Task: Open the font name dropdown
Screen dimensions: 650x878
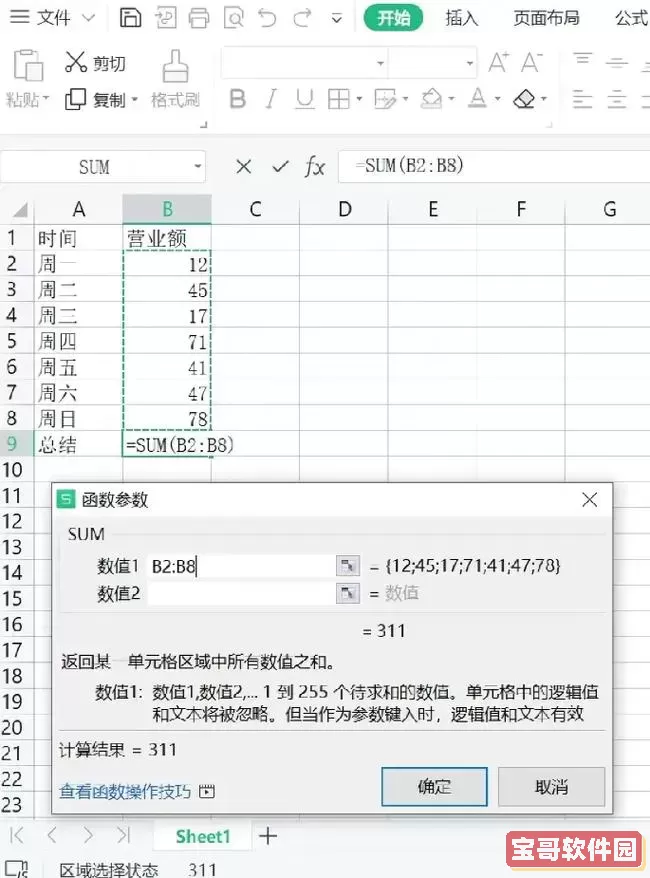Action: click(x=381, y=63)
